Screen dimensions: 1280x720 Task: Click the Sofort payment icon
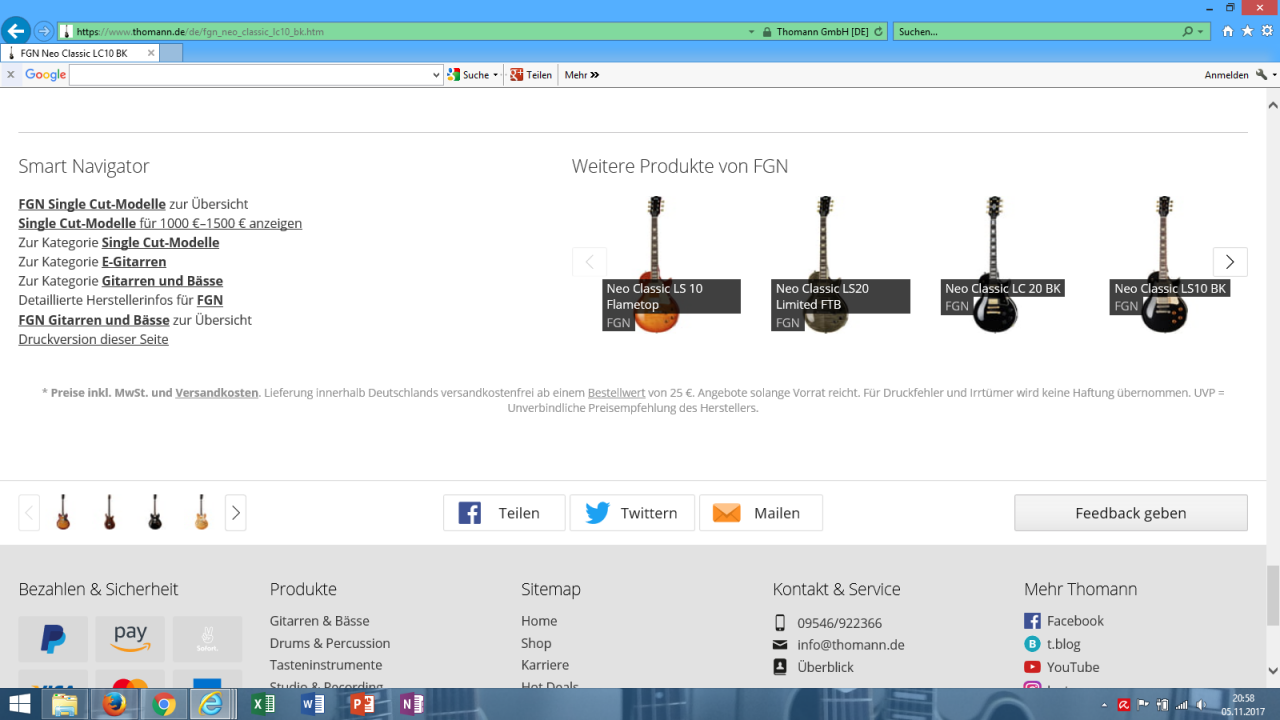pyautogui.click(x=207, y=639)
